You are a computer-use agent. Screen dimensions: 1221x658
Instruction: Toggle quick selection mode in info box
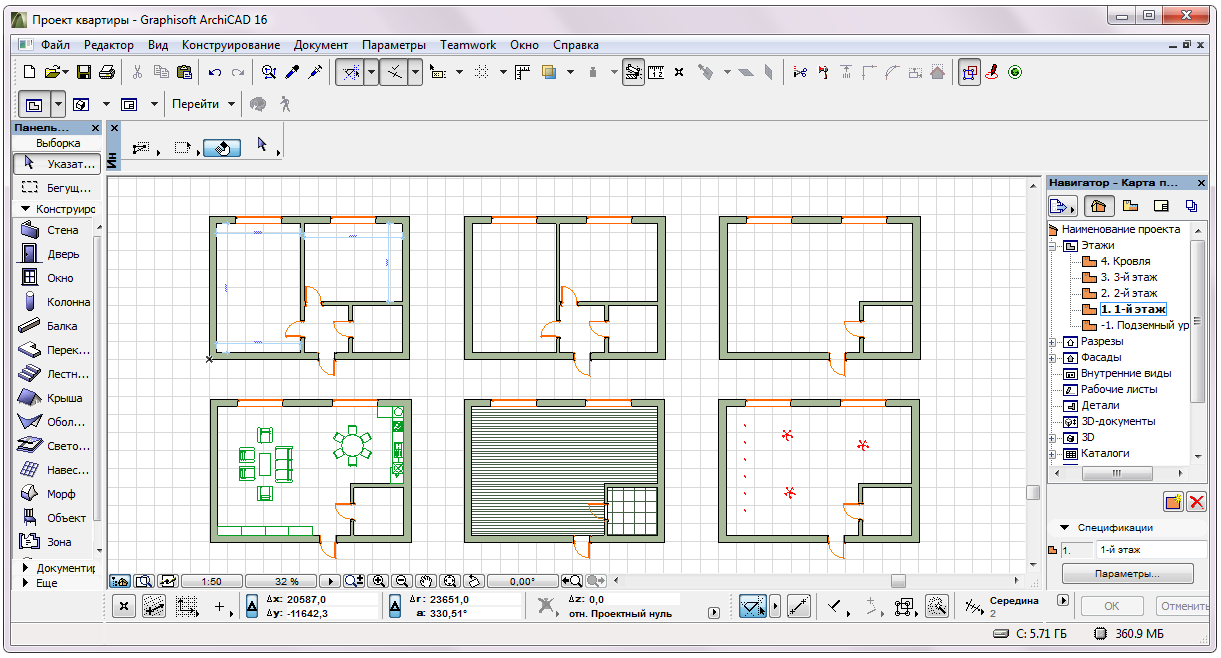coord(223,147)
